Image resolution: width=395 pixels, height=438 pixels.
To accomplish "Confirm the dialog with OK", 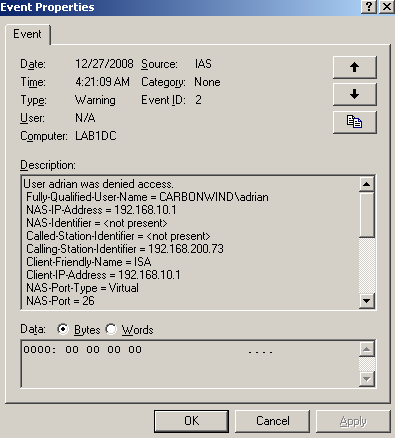I will [x=191, y=421].
